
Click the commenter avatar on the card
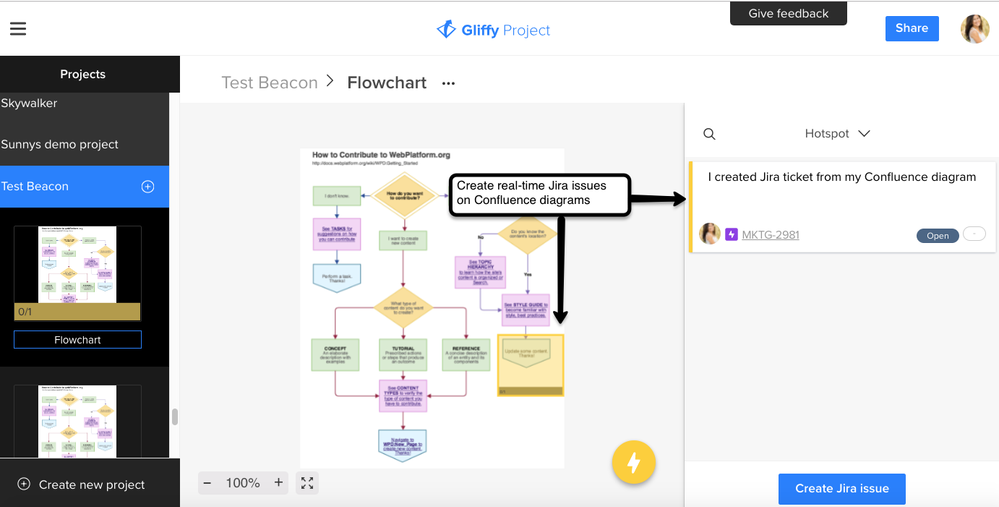(710, 234)
